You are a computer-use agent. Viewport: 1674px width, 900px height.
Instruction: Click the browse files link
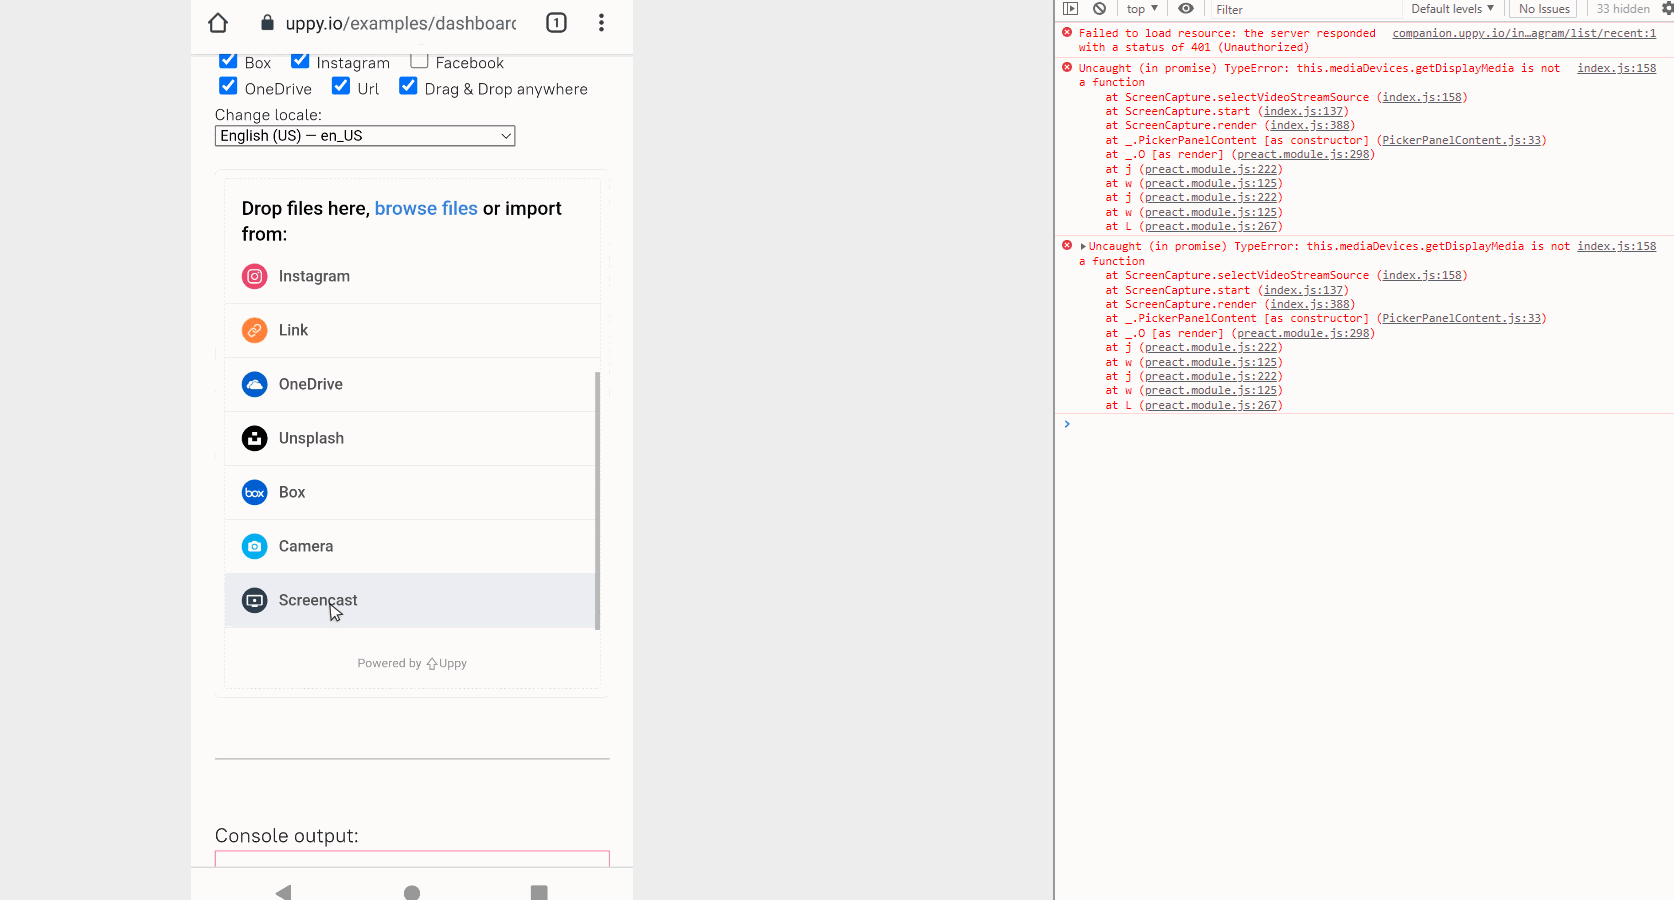[426, 208]
